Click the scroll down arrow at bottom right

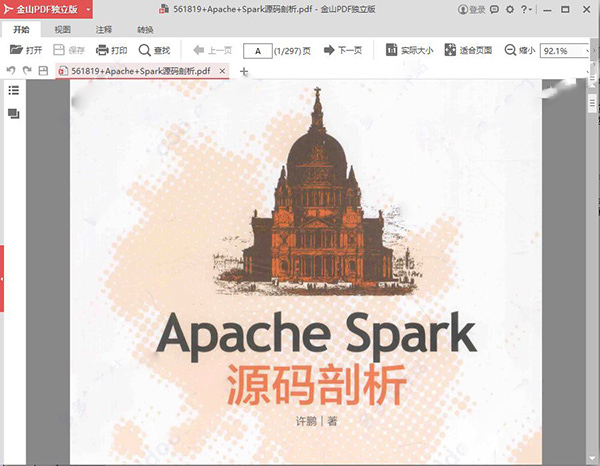tap(592, 459)
